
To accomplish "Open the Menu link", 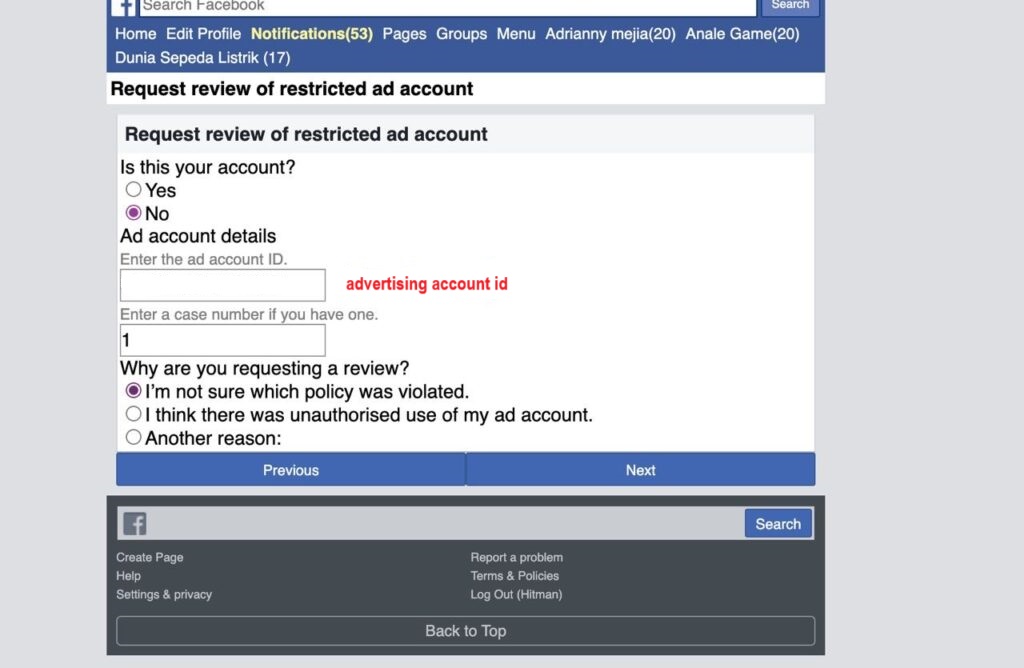I will (516, 34).
